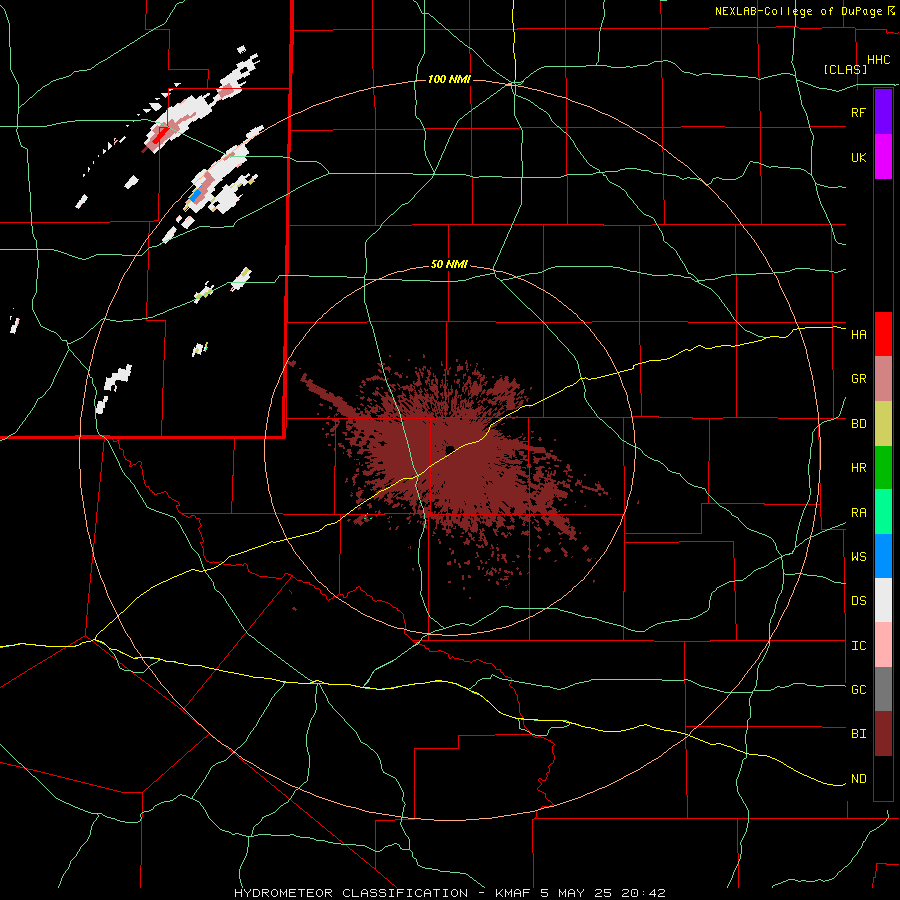Click the red hail pixel in northwest storm

161,134
